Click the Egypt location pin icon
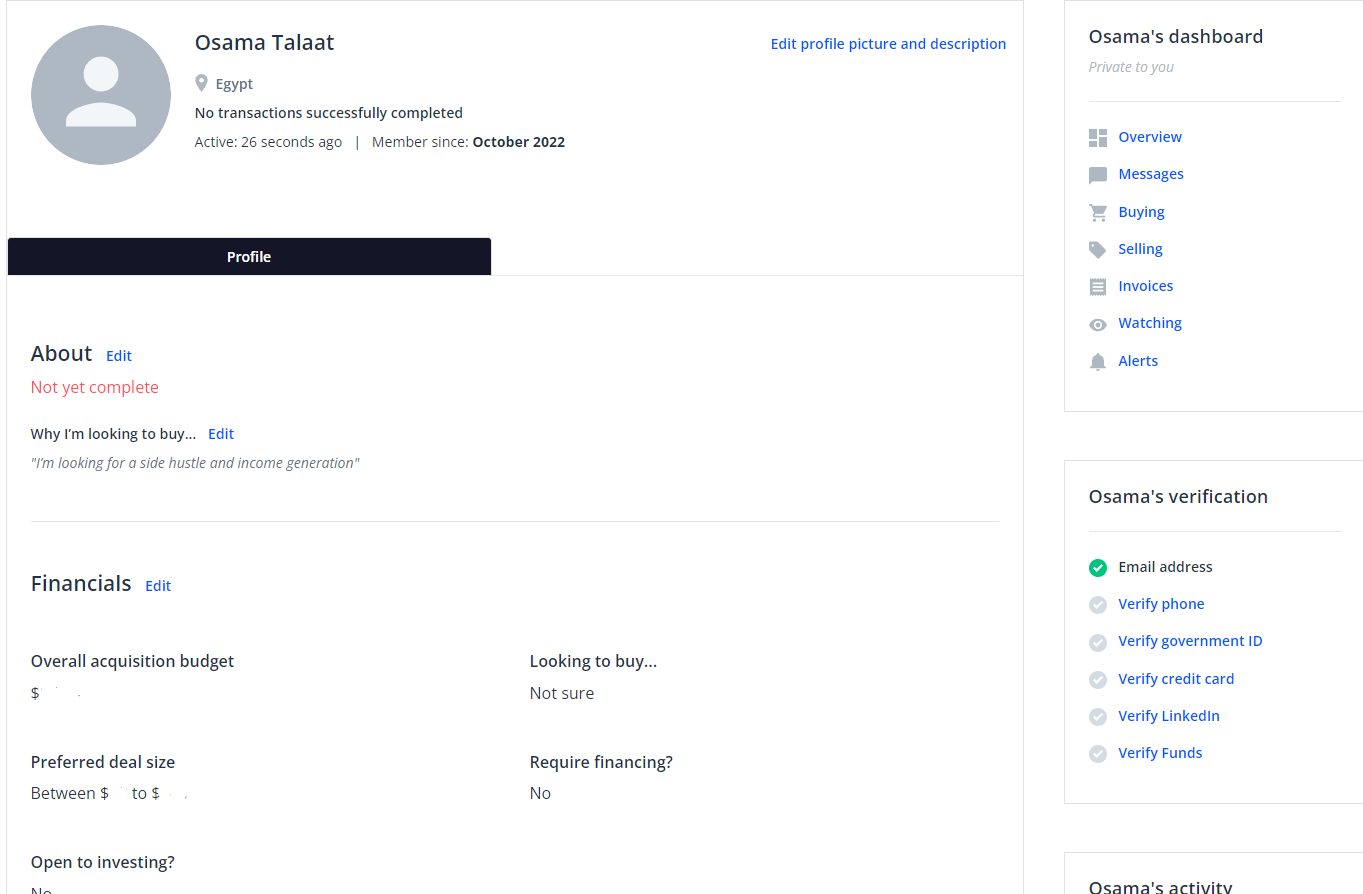The width and height of the screenshot is (1363, 894). click(201, 84)
